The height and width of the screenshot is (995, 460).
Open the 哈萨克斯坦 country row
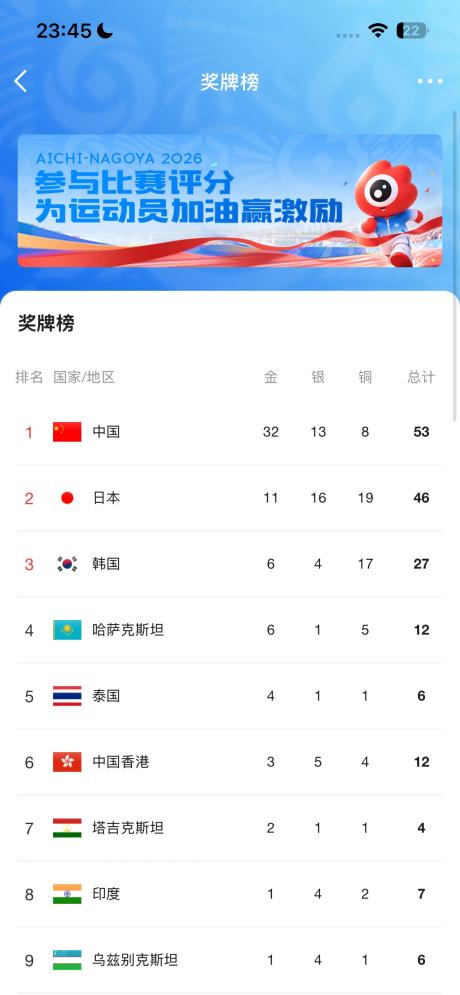[230, 629]
